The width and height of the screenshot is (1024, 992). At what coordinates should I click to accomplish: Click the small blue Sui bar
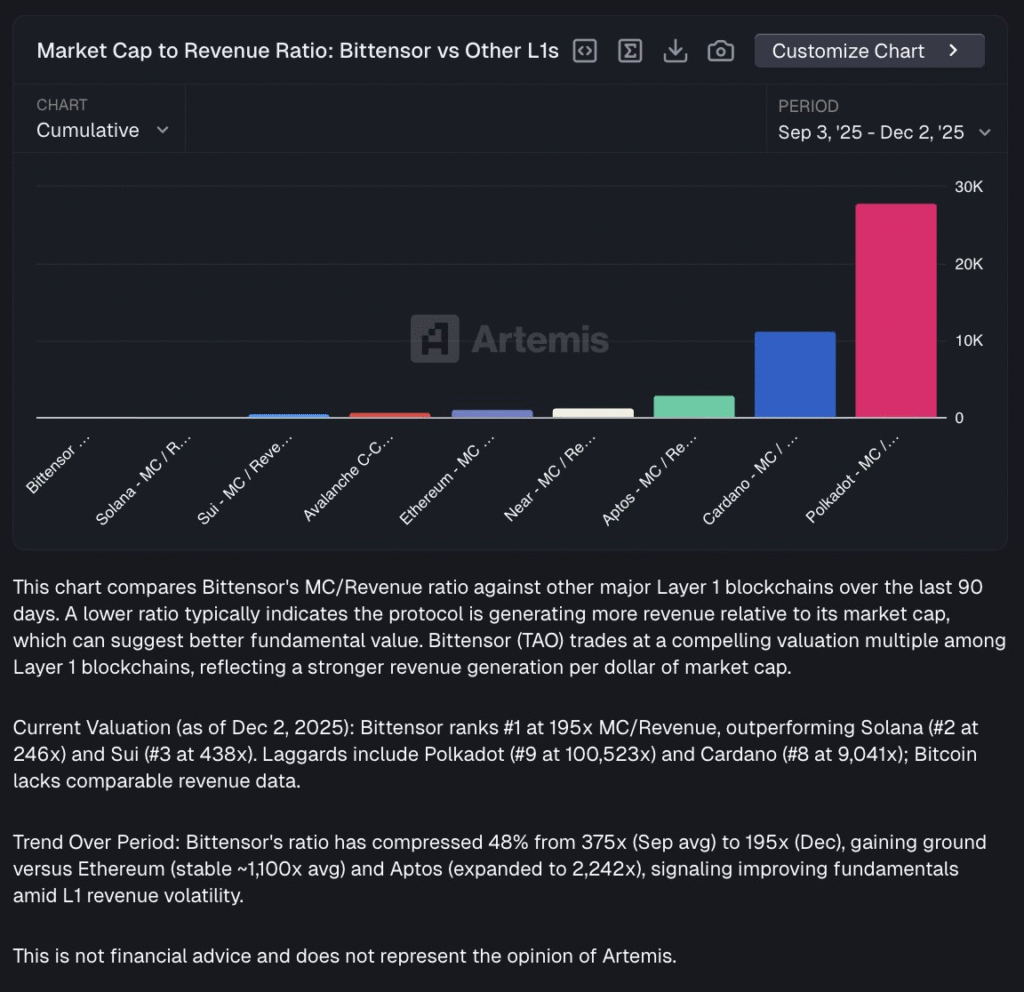click(x=289, y=415)
